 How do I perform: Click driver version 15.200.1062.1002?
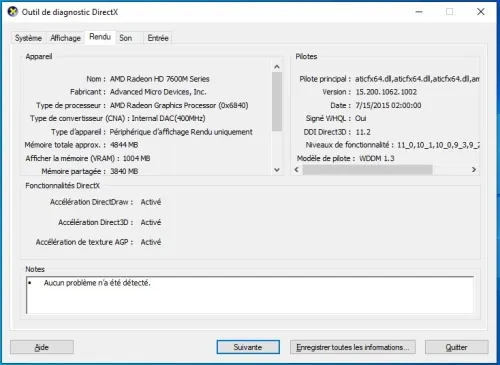(x=386, y=92)
